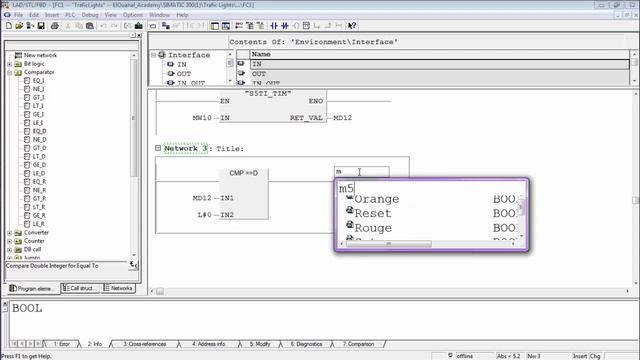Viewport: 640px width, 360px height.
Task: Switch to the 6: Diagnostics tab
Action: click(x=306, y=344)
